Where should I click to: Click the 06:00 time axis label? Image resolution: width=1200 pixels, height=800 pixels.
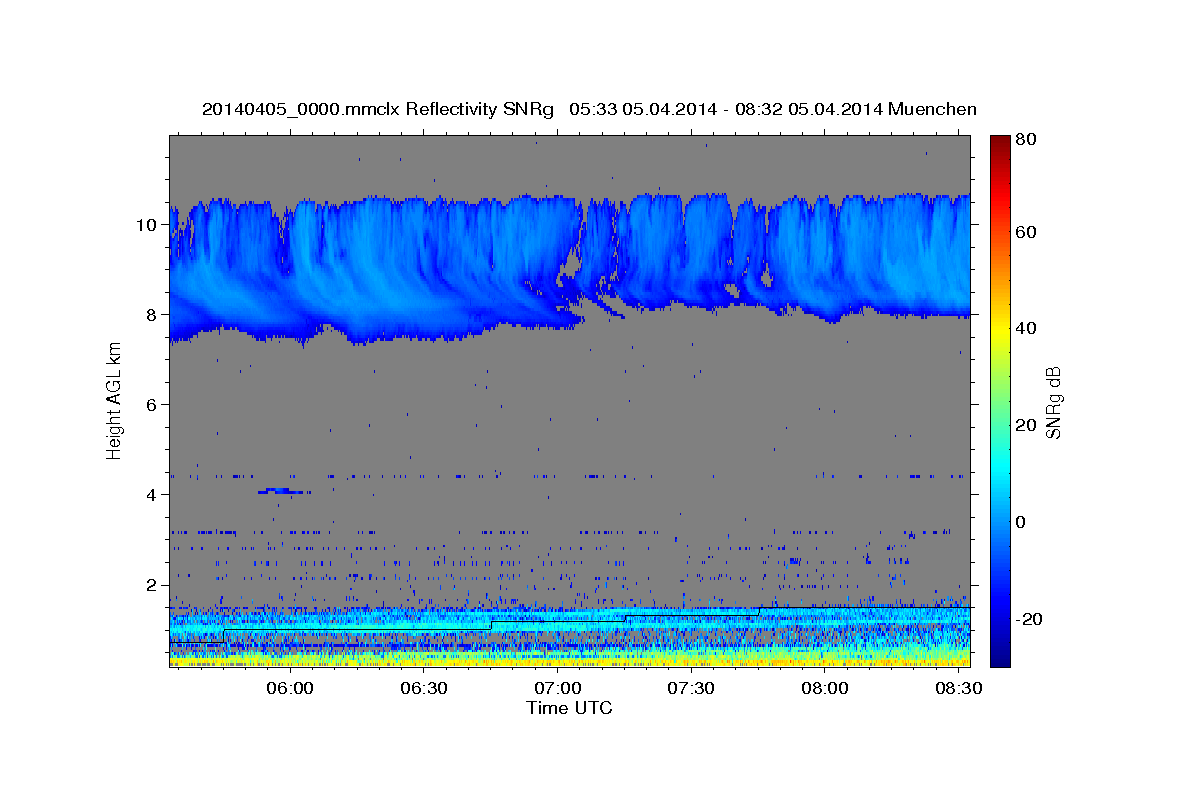pos(291,688)
